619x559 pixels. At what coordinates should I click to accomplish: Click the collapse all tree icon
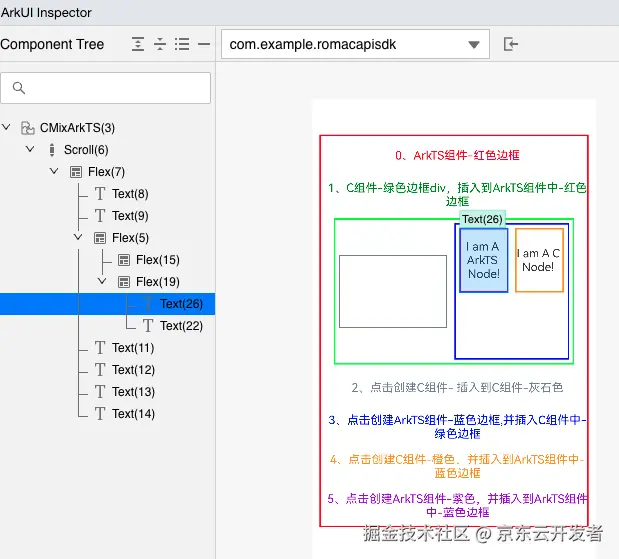coord(160,44)
